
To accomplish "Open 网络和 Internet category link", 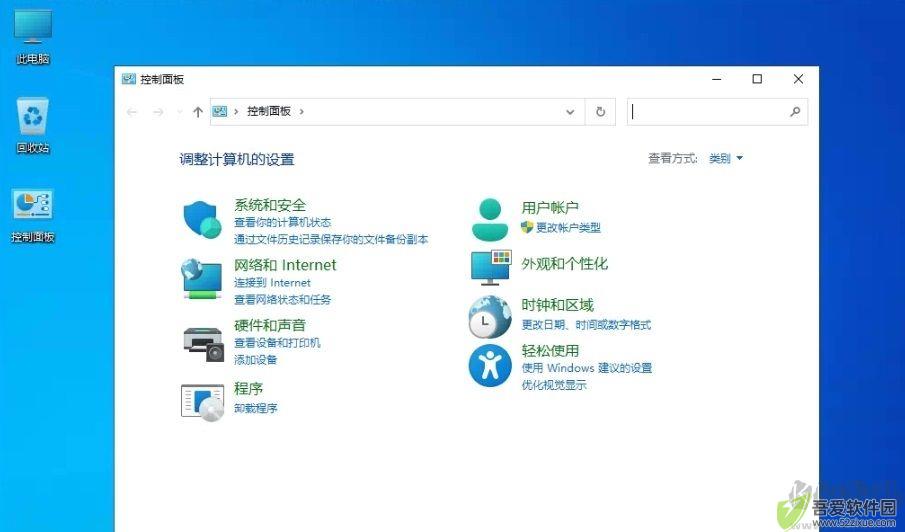I will pos(285,265).
